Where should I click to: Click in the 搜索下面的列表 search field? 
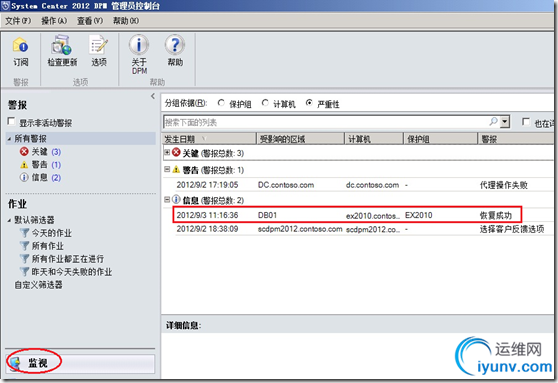326,122
